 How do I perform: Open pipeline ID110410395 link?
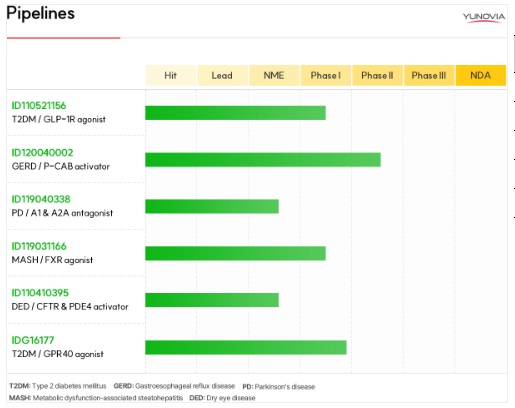point(40,293)
